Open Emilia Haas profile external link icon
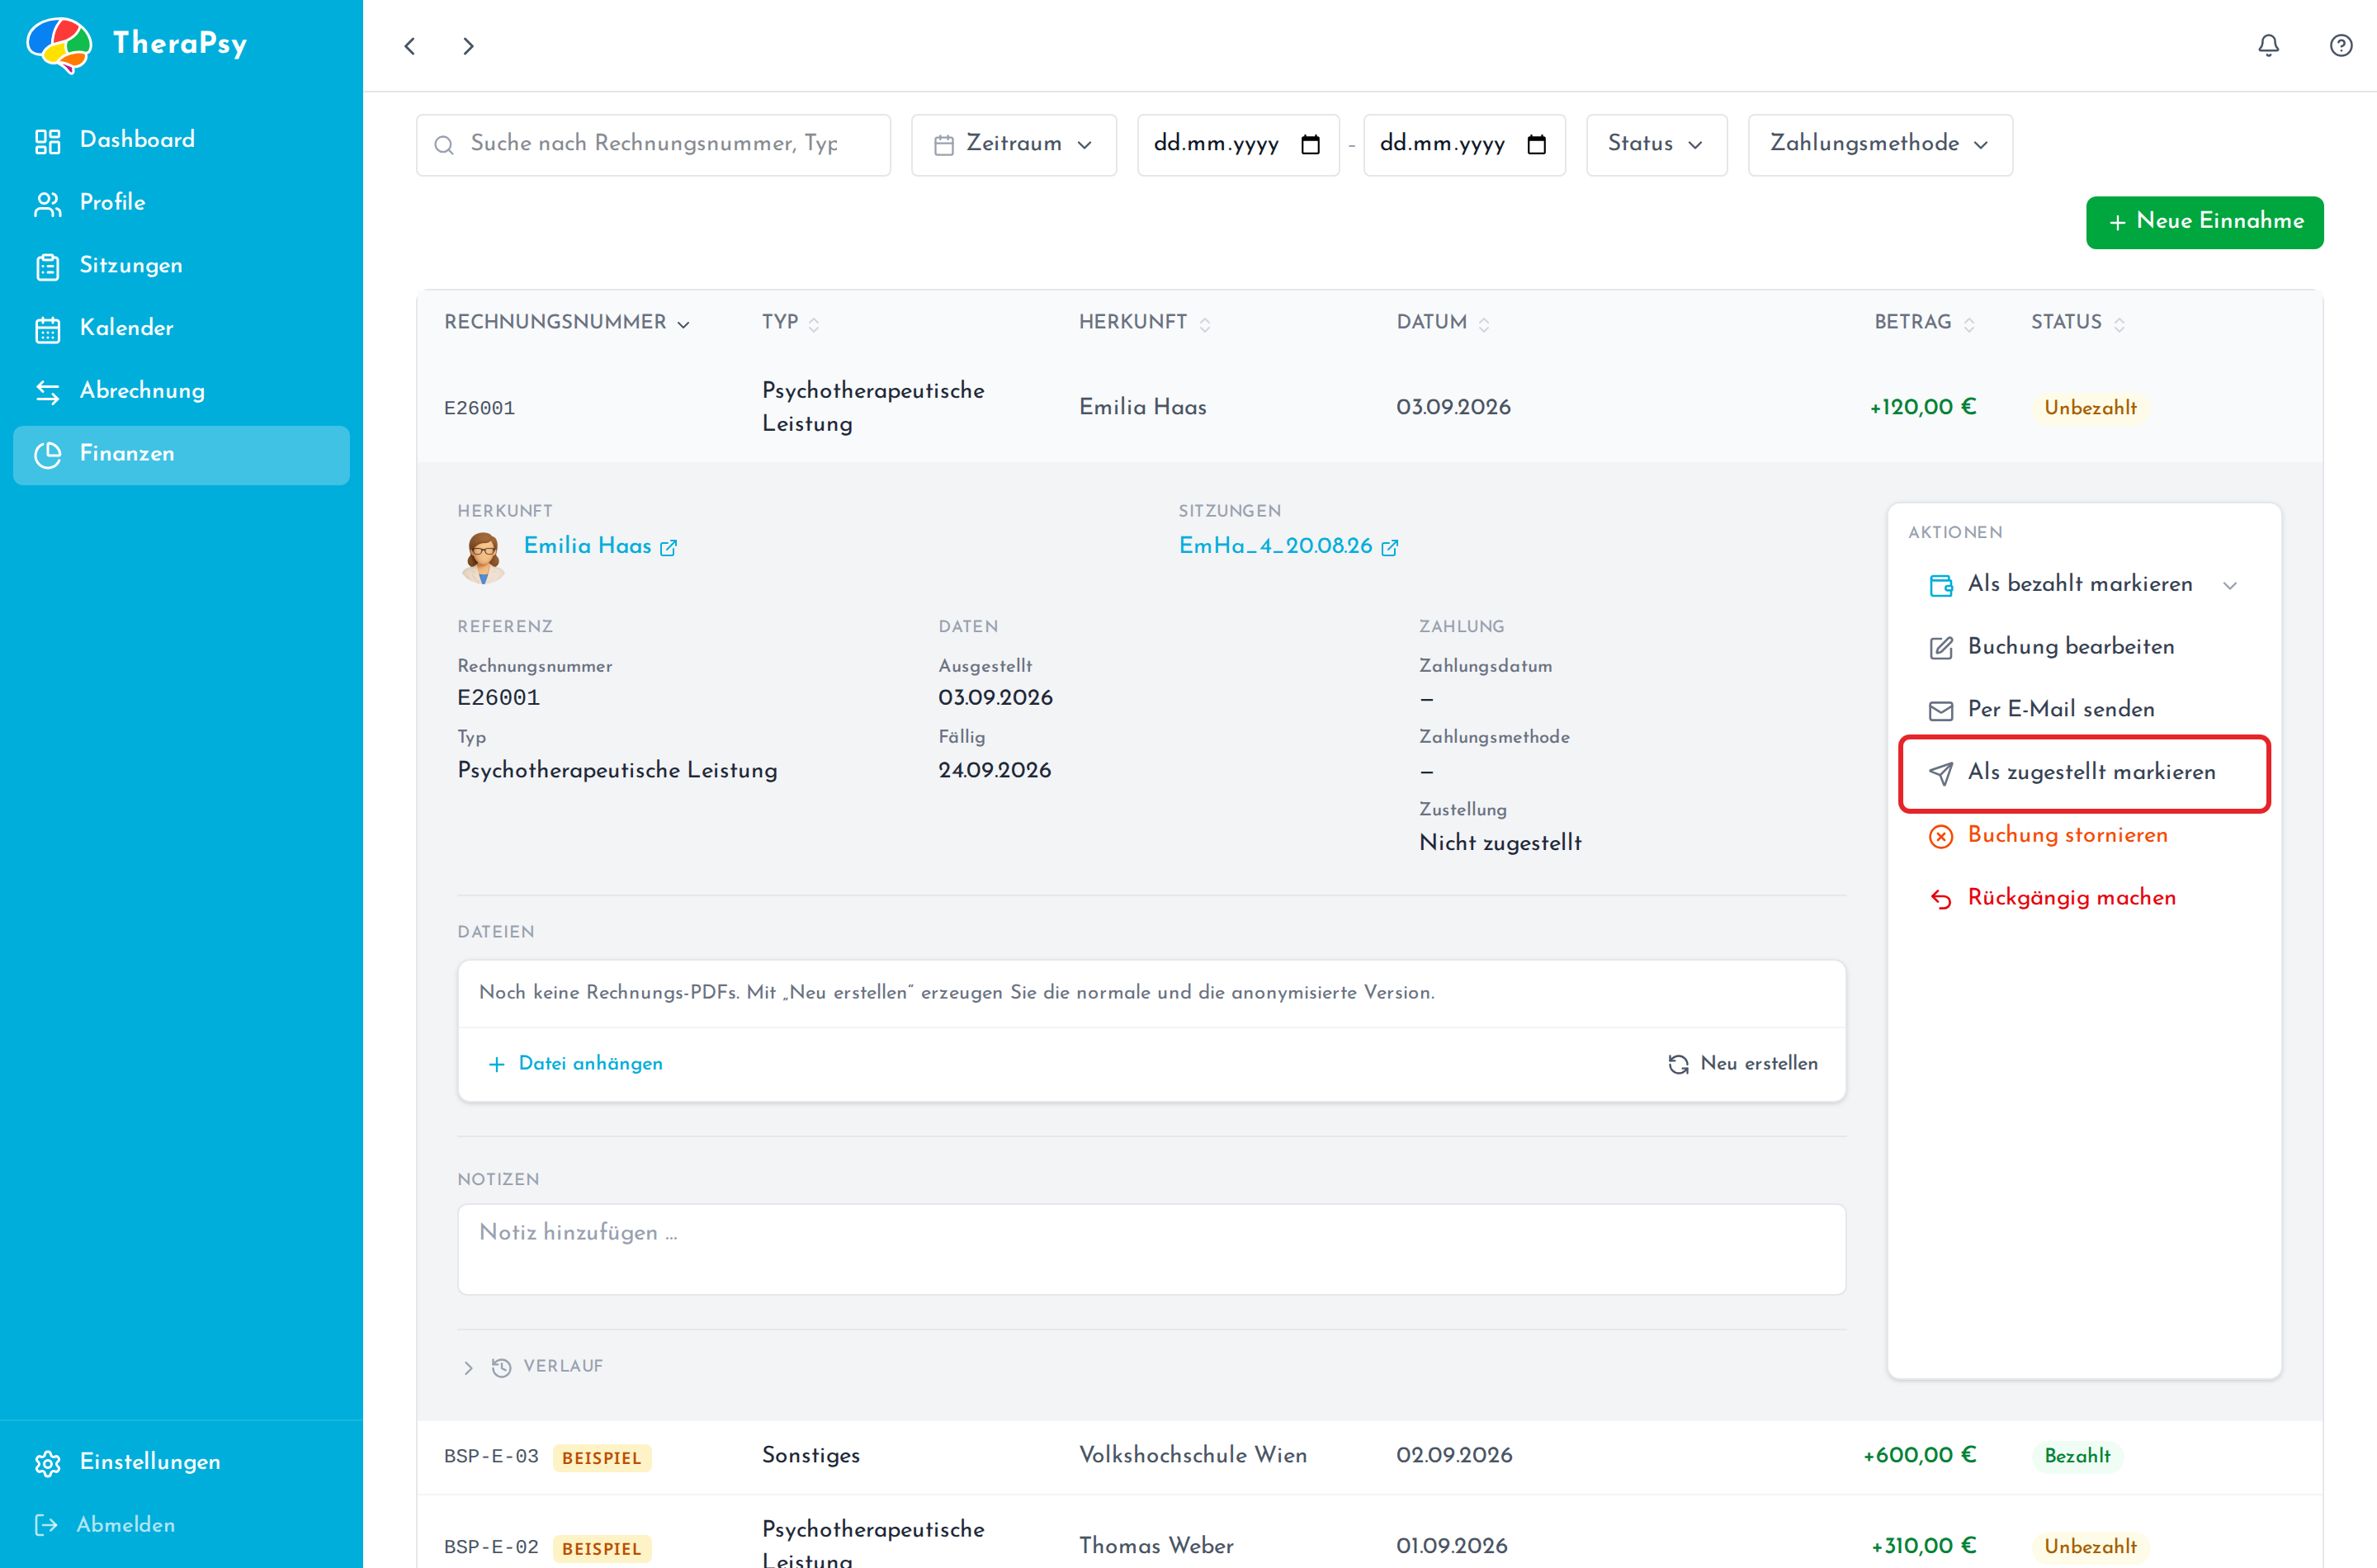The height and width of the screenshot is (1568, 2377). click(x=668, y=547)
